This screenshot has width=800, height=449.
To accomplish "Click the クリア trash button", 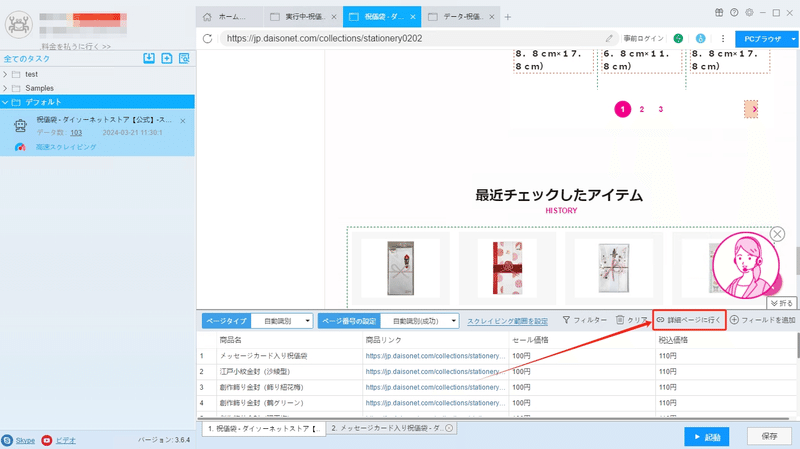I will point(632,320).
